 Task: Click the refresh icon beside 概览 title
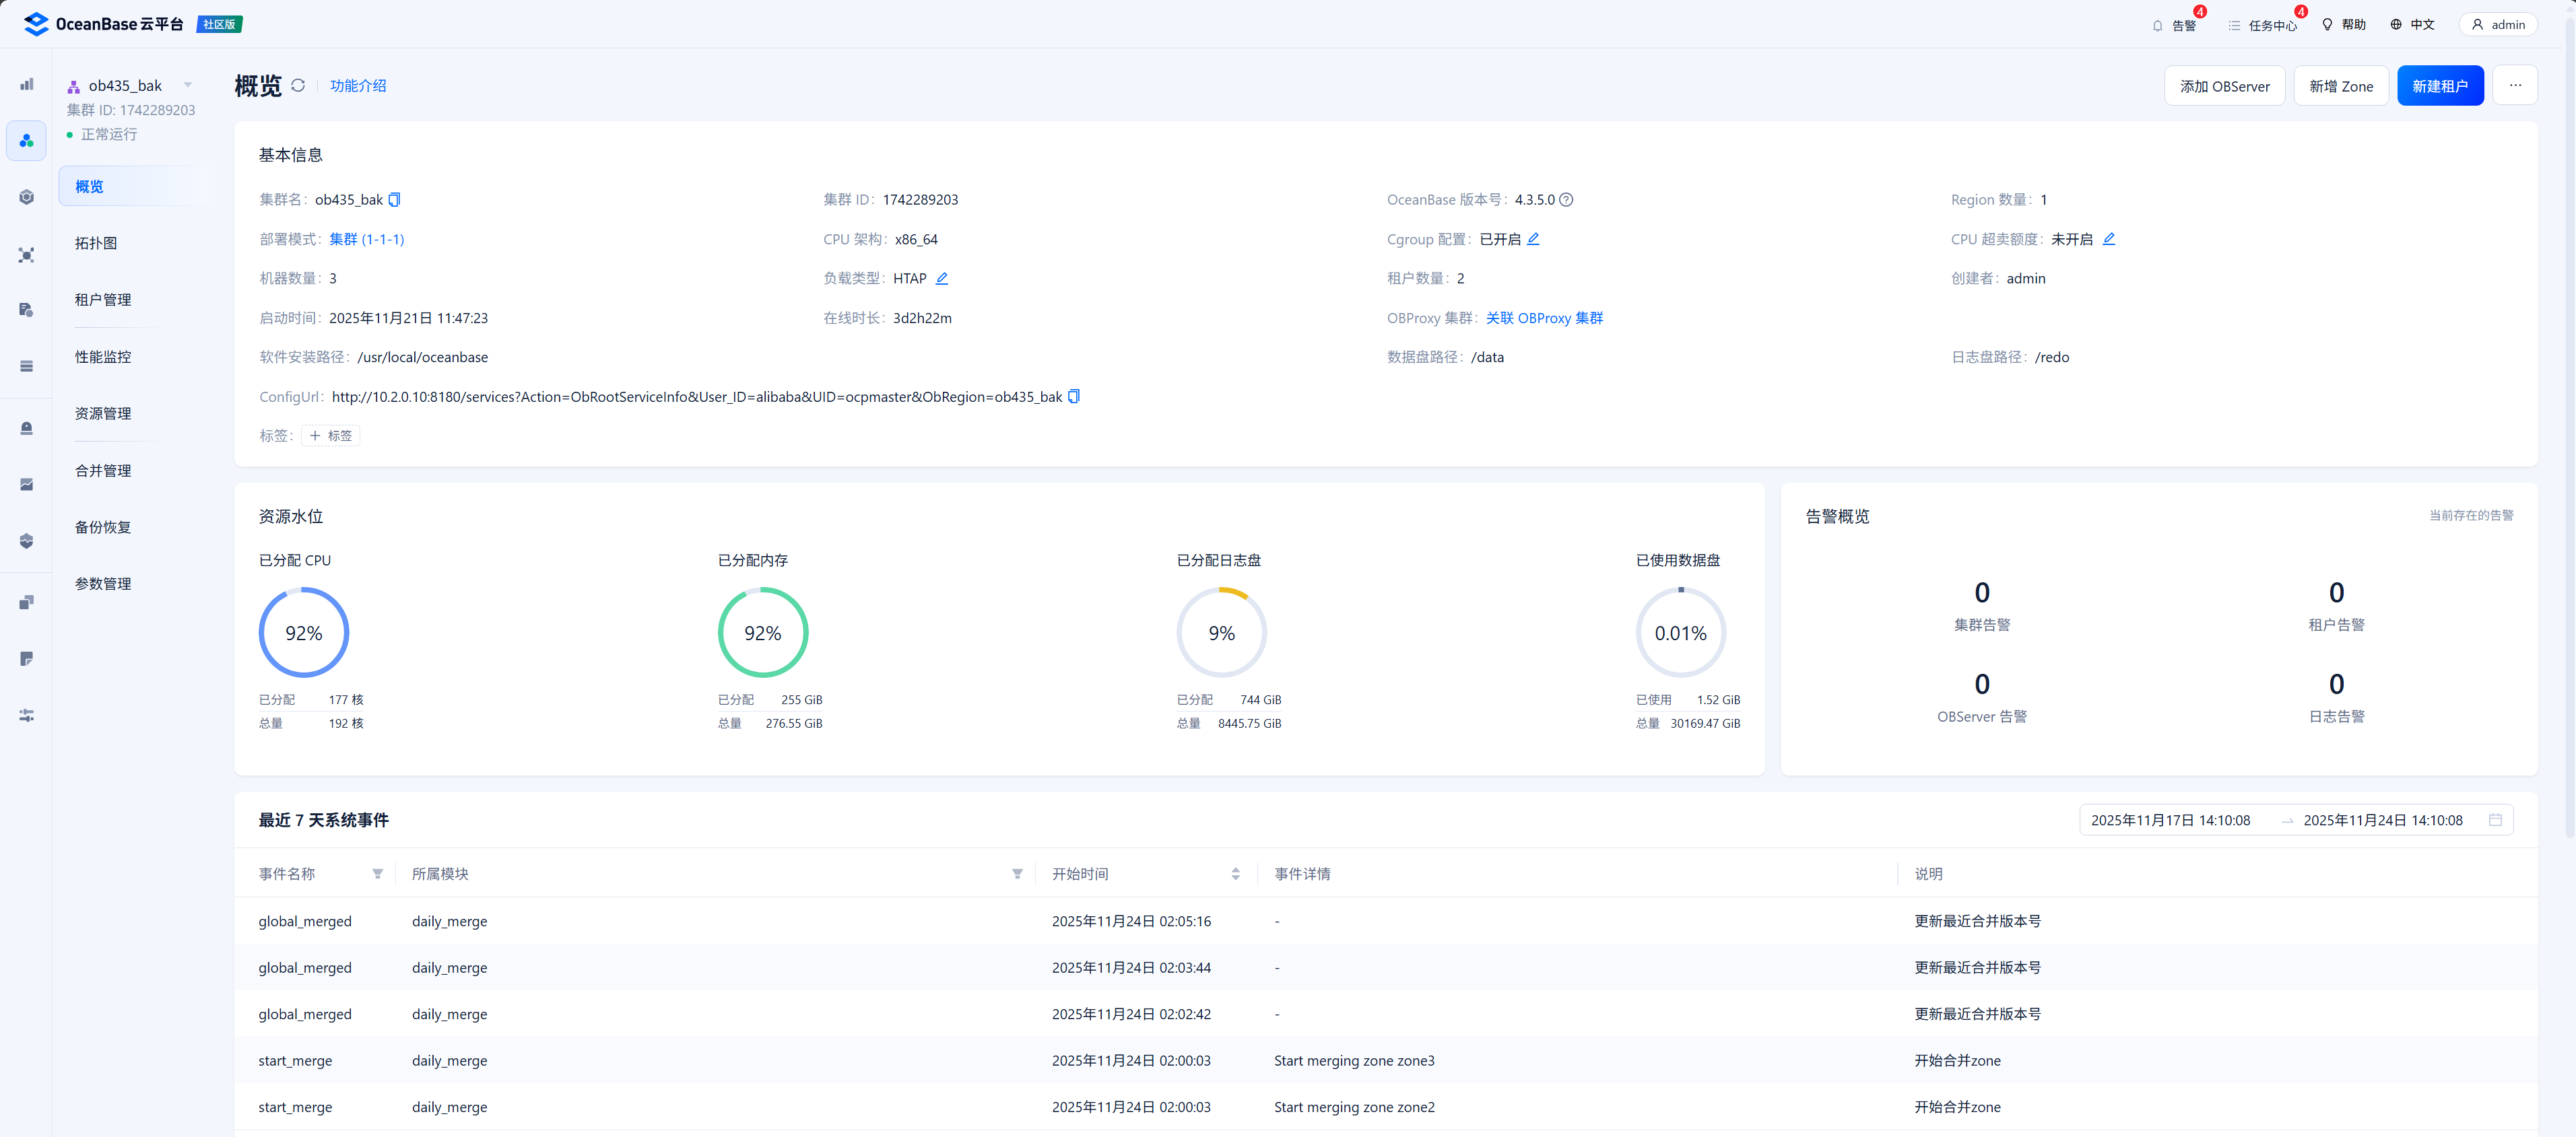click(x=298, y=86)
